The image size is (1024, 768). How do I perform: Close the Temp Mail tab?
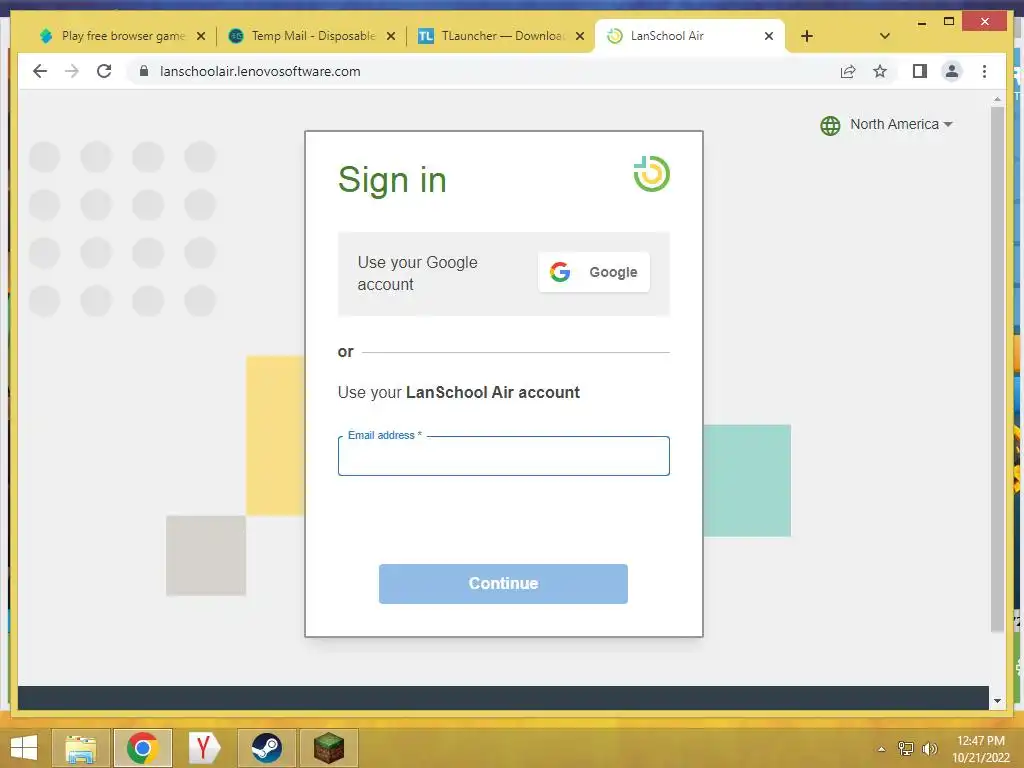point(391,36)
